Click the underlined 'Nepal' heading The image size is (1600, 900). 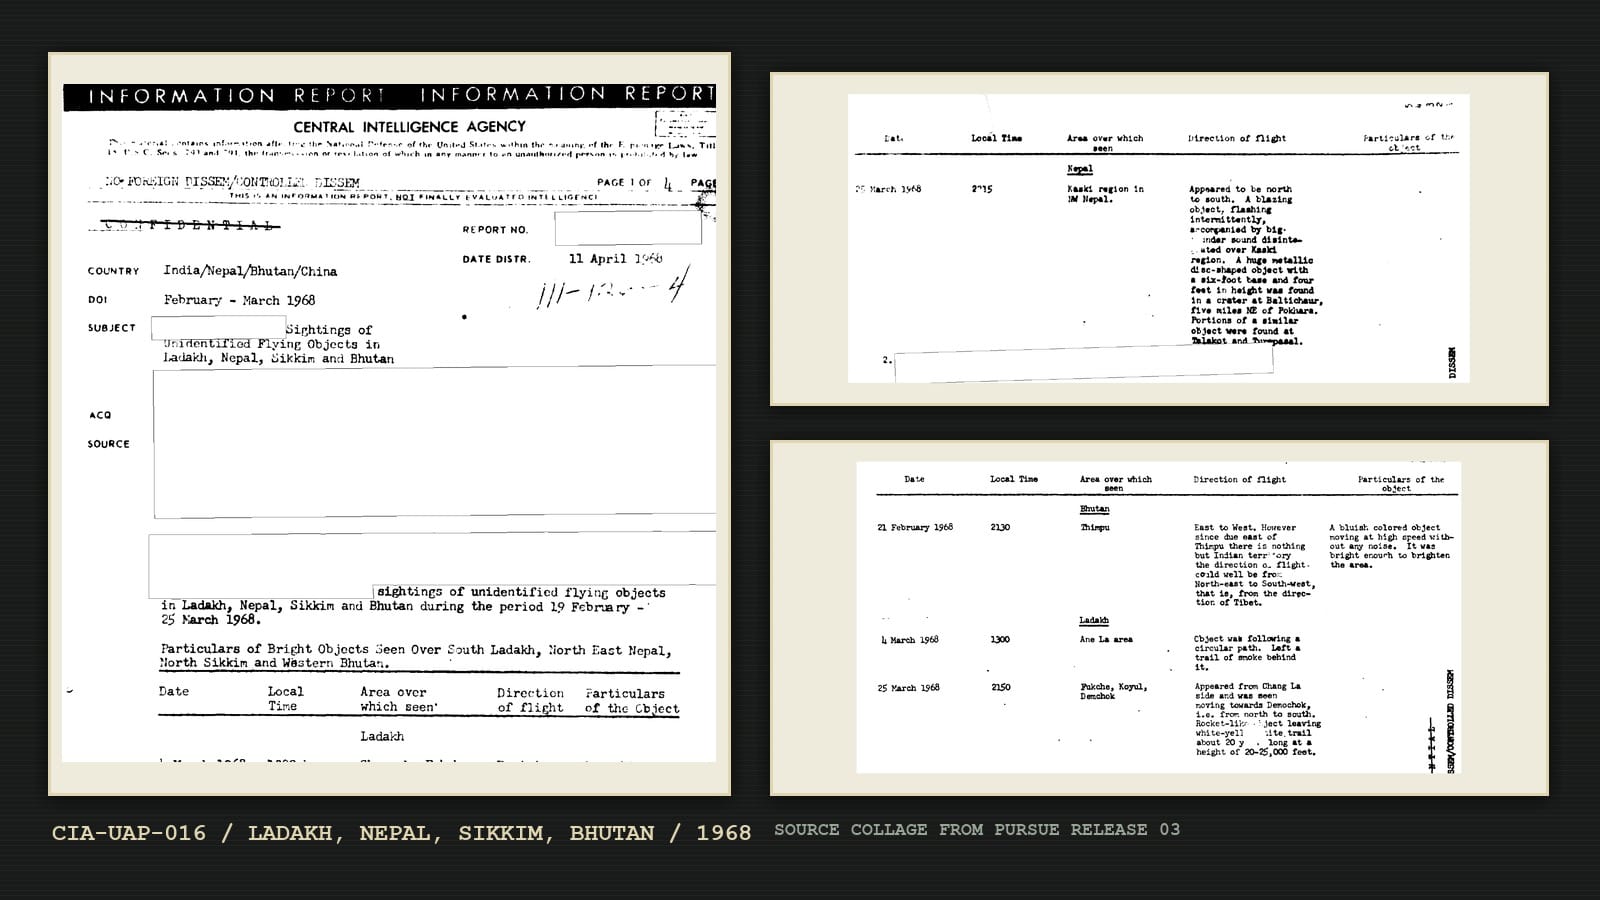point(1080,169)
